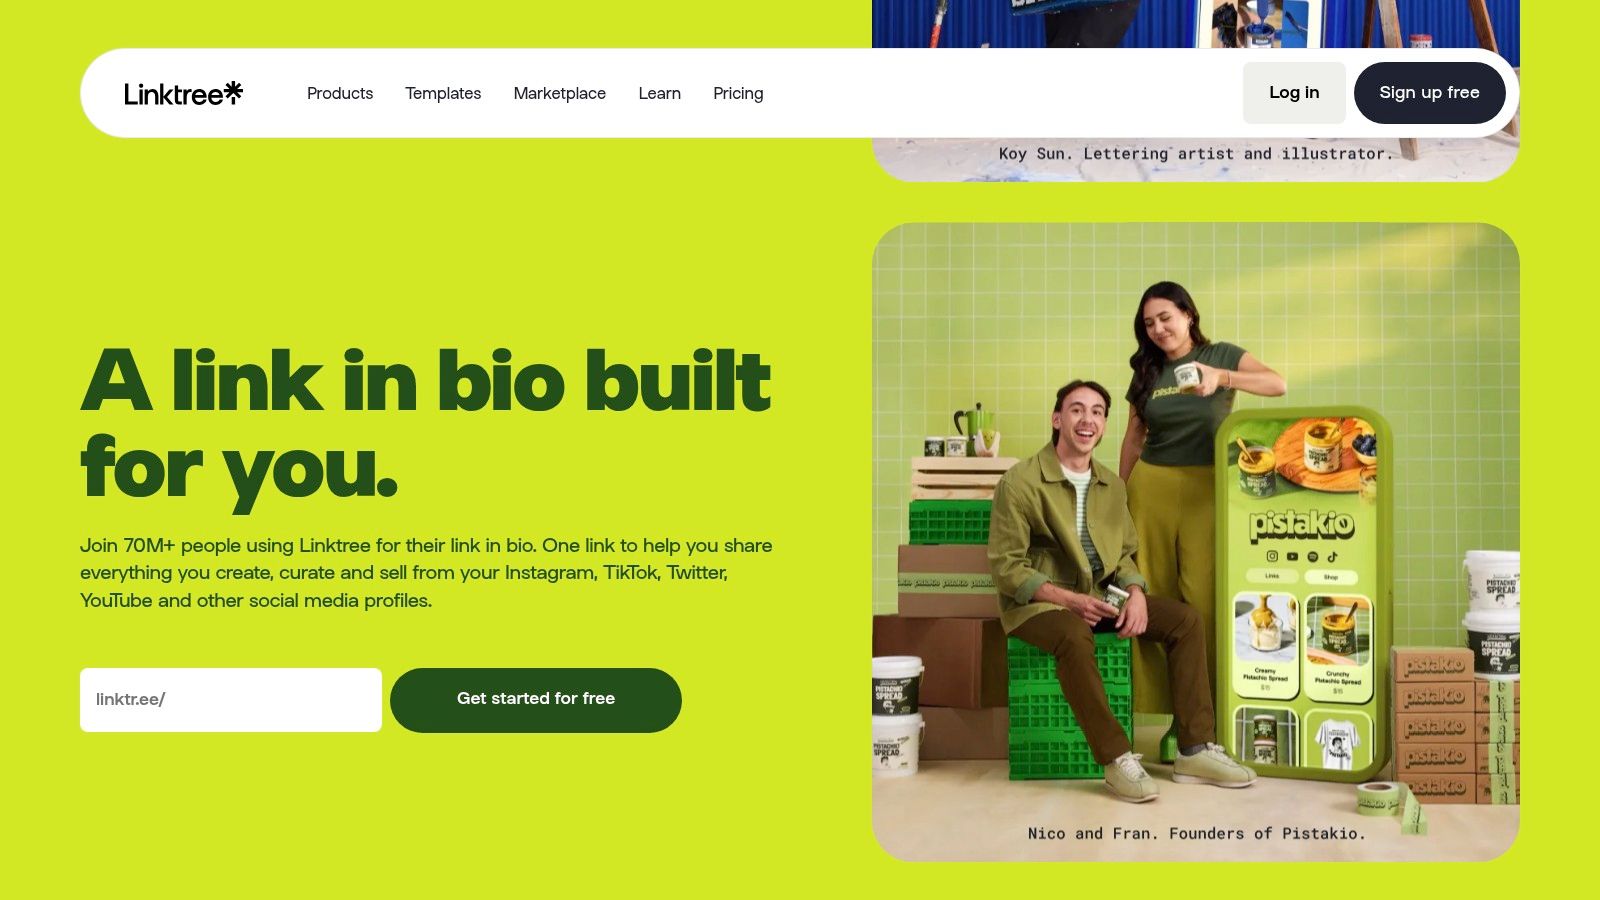Tap the YouTube icon on the Pistakio mockup
This screenshot has width=1600, height=900.
(x=1292, y=556)
